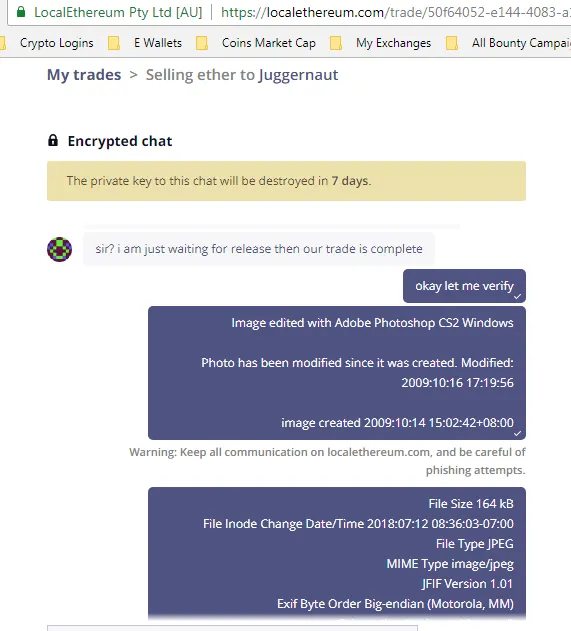The width and height of the screenshot is (571, 631).
Task: Click the green secure padlock icon
Action: [x=21, y=12]
